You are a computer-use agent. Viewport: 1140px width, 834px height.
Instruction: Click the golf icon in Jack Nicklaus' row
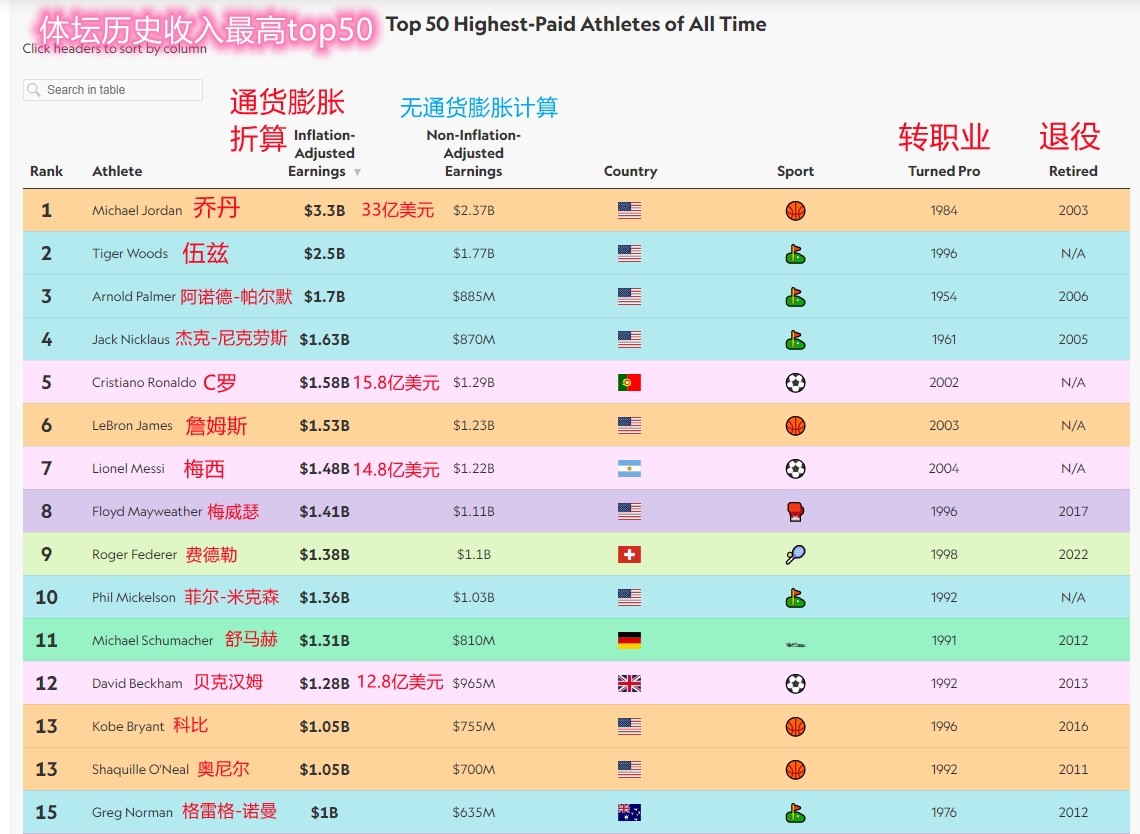click(795, 340)
